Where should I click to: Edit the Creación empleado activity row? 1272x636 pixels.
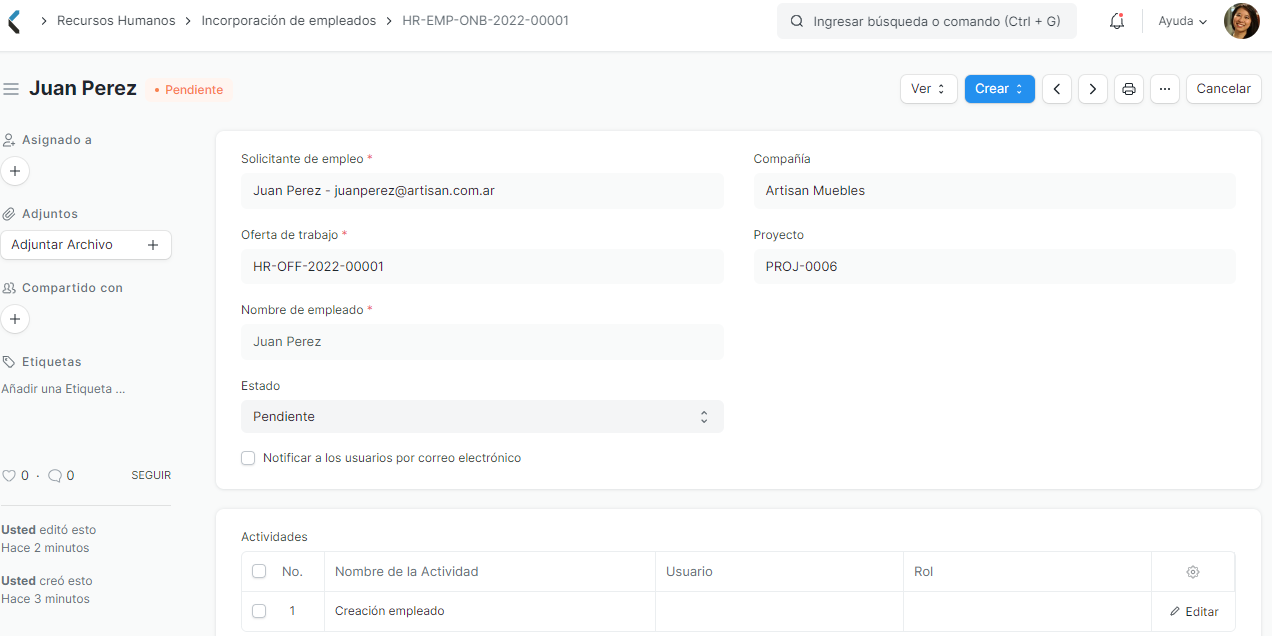click(x=1194, y=612)
